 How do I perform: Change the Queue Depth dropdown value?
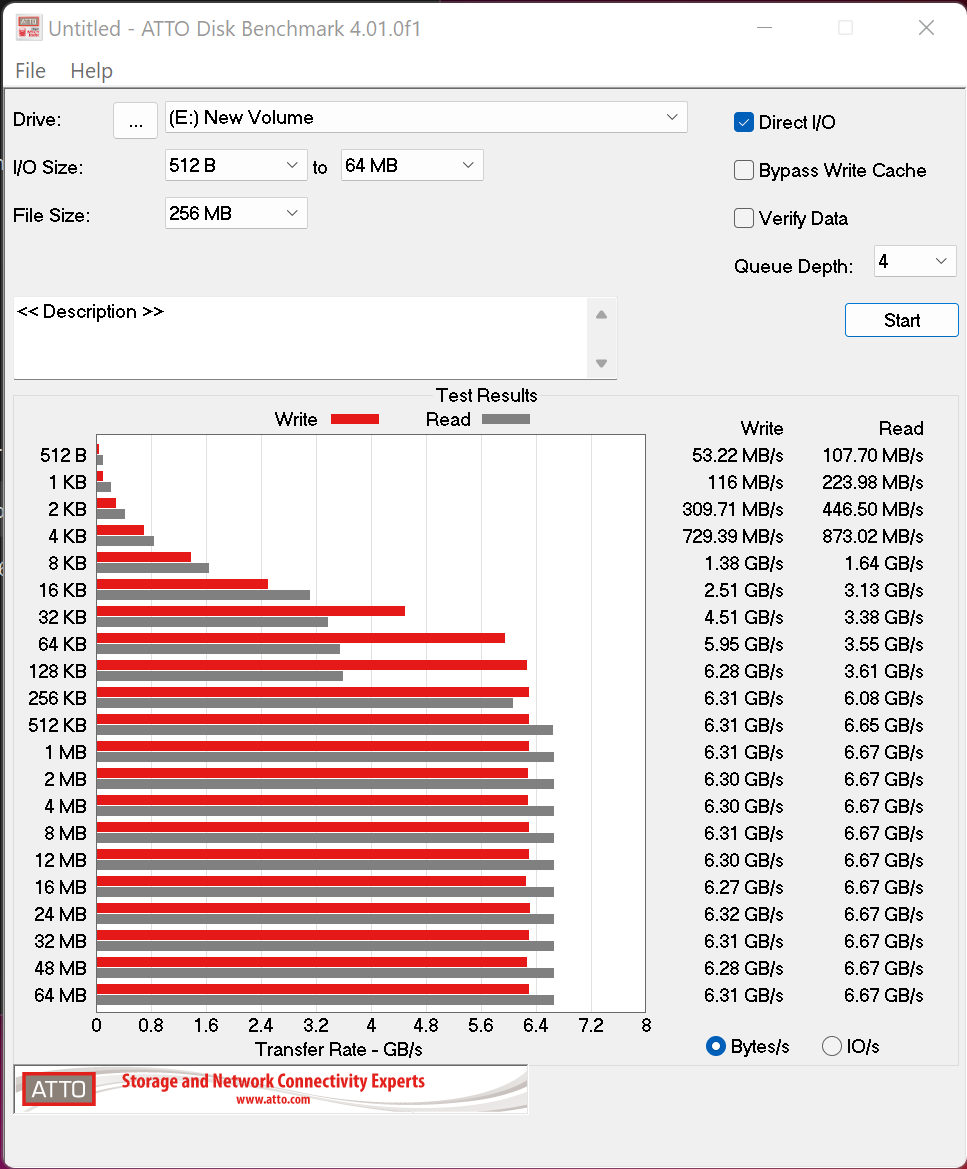(x=915, y=262)
